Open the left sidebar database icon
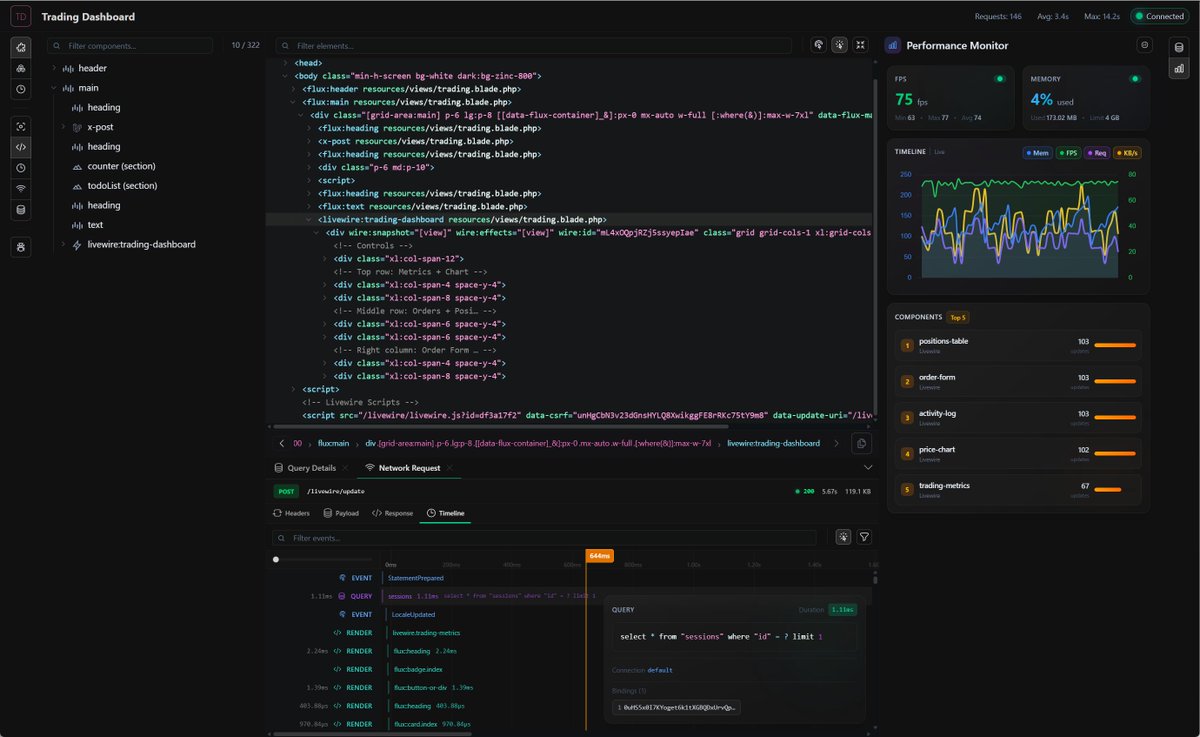The image size is (1200, 737). (x=21, y=210)
